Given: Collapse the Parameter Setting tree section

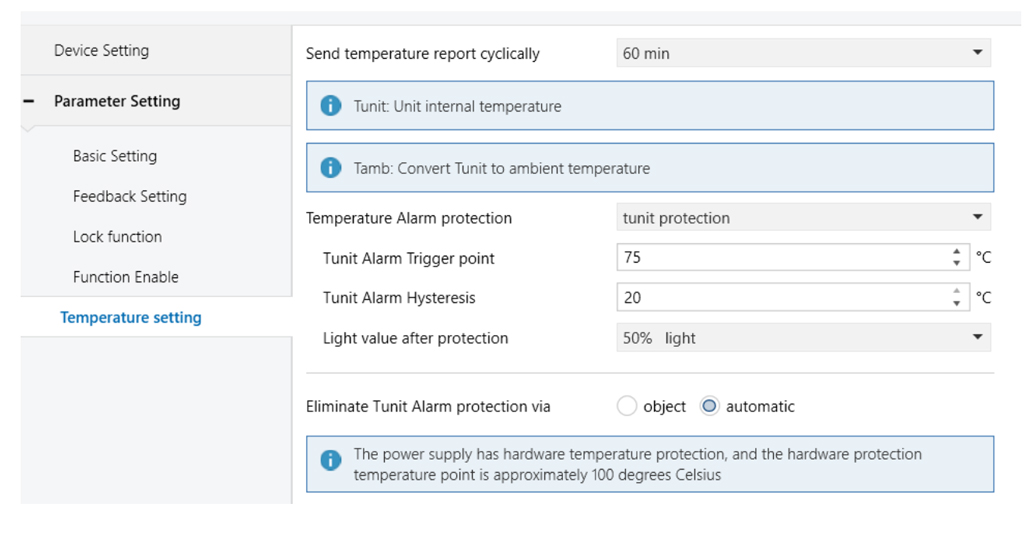Looking at the screenshot, I should click(x=28, y=101).
